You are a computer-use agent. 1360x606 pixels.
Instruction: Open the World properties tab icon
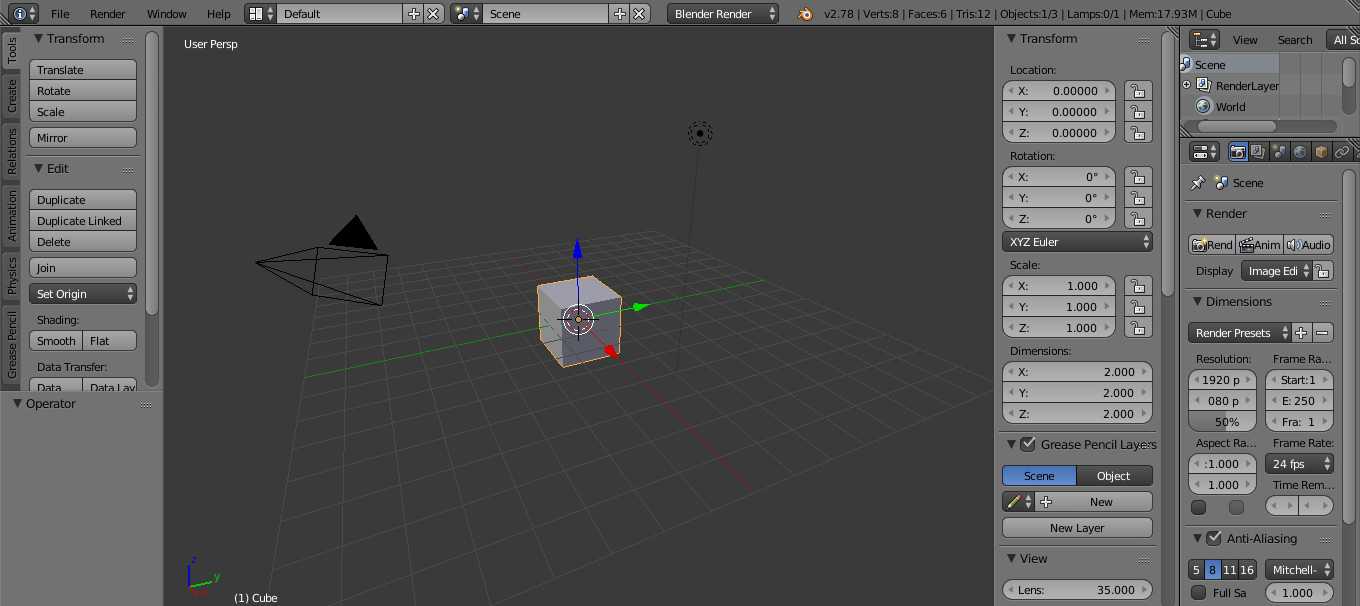point(1300,152)
